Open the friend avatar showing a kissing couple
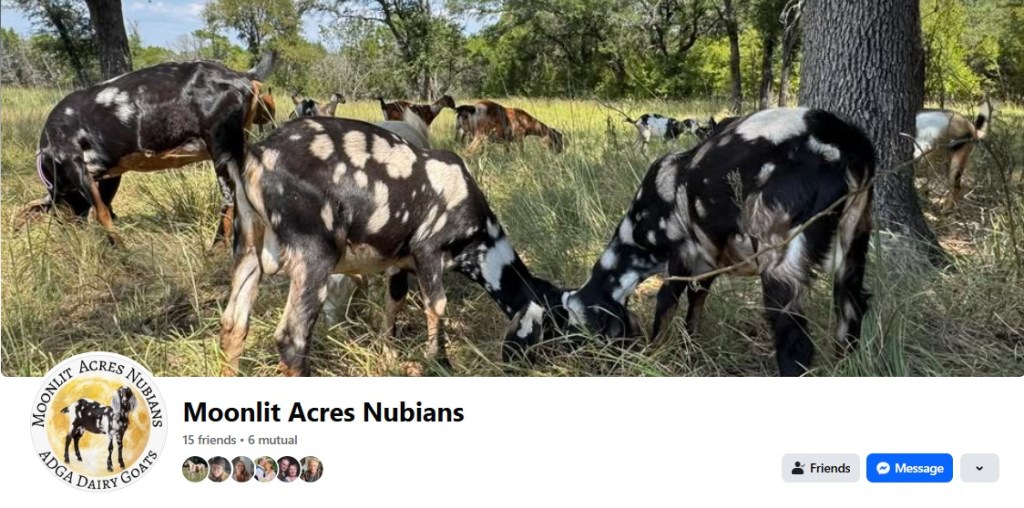 265,469
